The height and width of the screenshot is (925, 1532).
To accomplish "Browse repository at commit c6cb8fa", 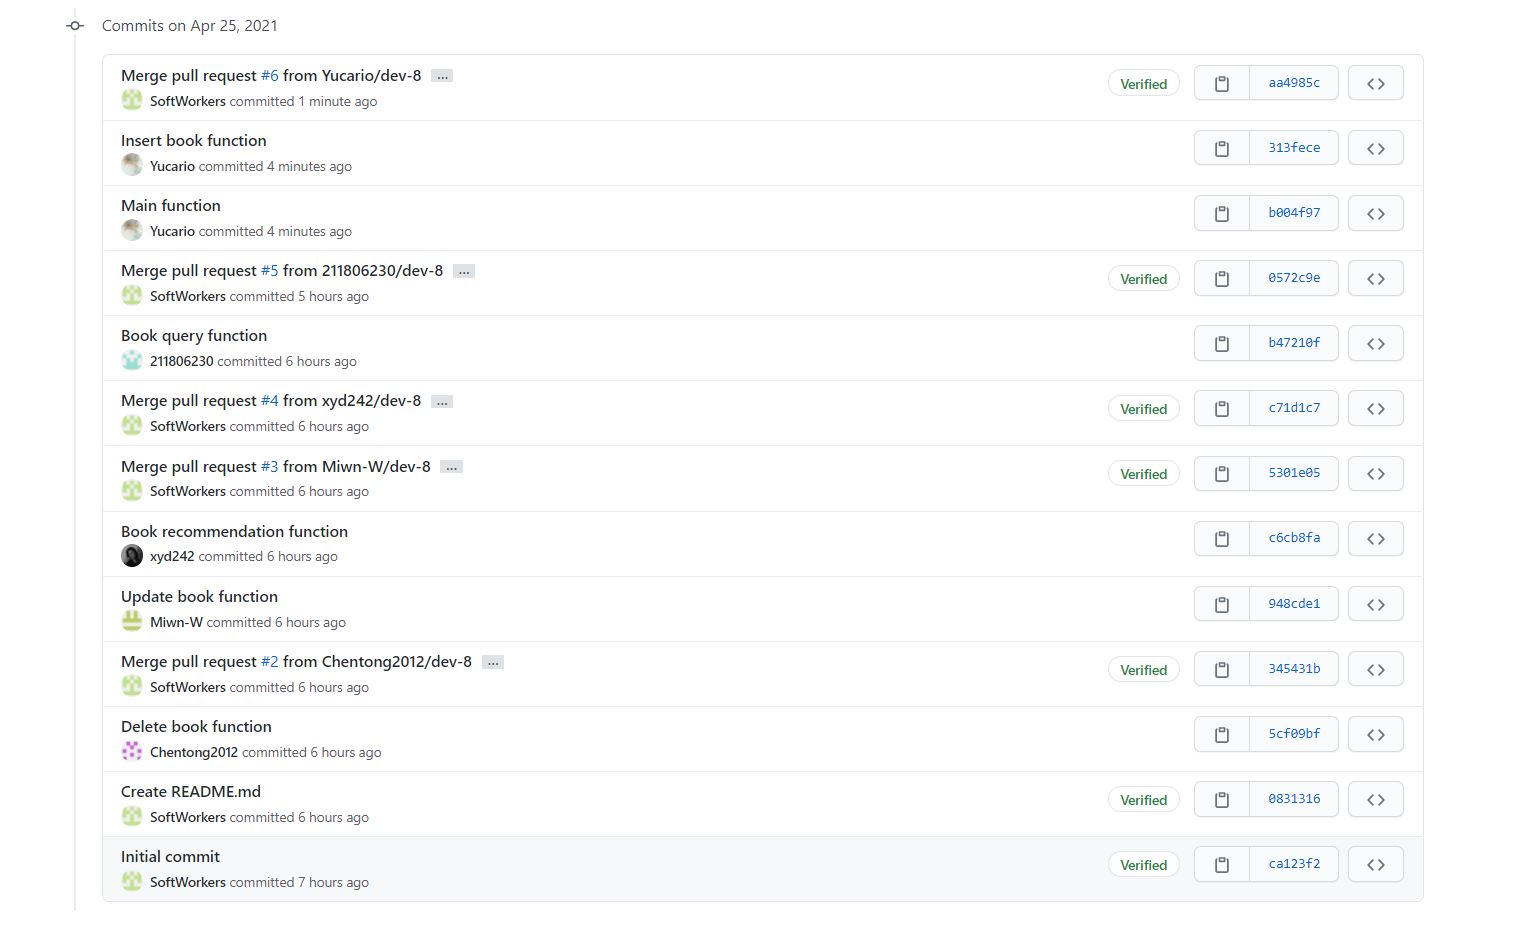I will pyautogui.click(x=1375, y=539).
